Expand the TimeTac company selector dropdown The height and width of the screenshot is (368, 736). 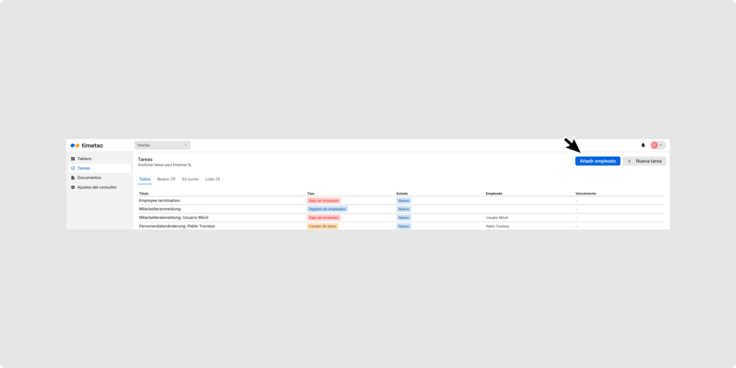point(162,146)
